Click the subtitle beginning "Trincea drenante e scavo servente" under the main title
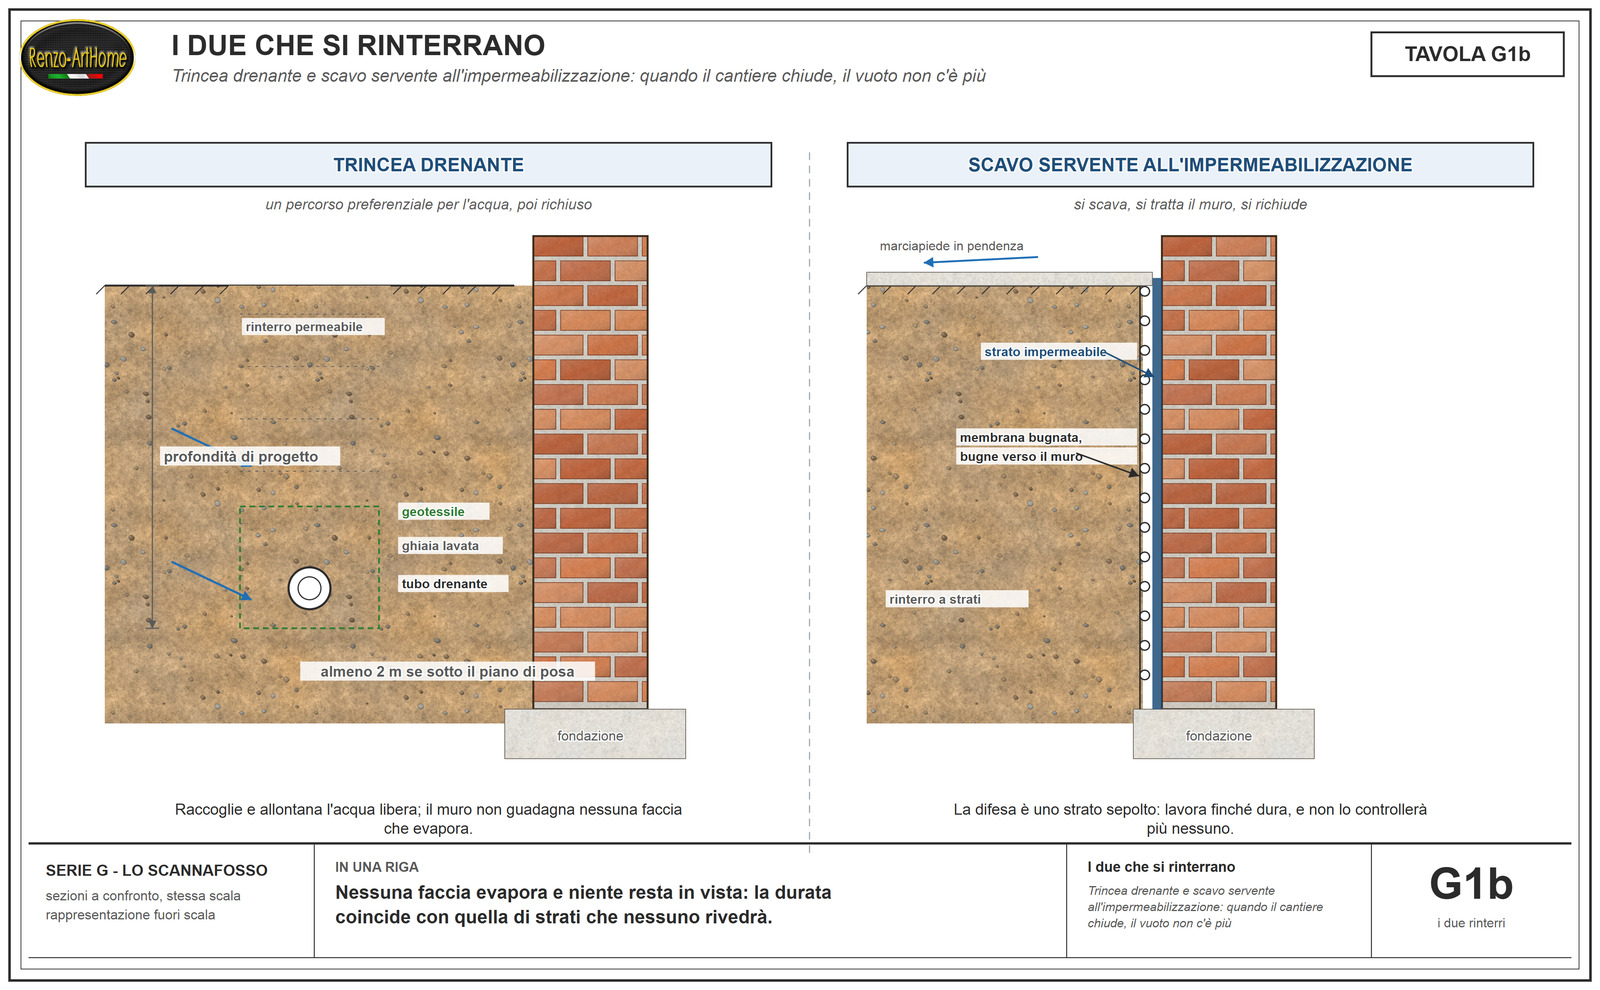1600x990 pixels. 579,76
